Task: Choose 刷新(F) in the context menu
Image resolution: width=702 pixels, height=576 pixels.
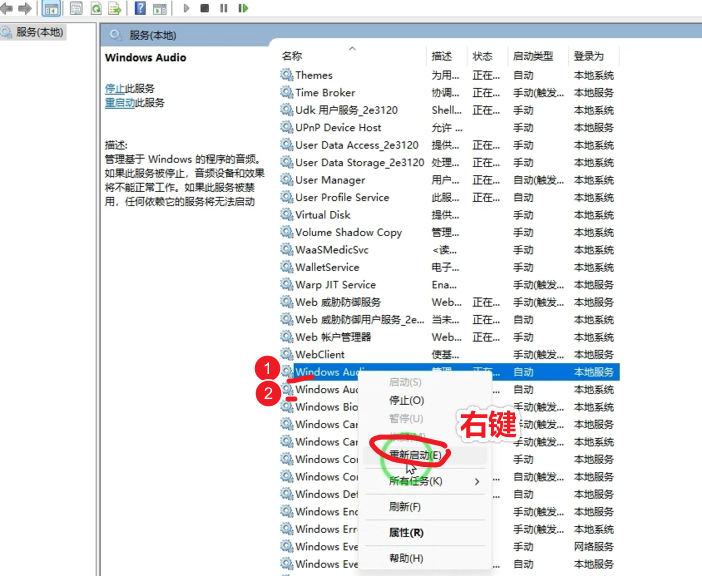Action: tap(405, 507)
